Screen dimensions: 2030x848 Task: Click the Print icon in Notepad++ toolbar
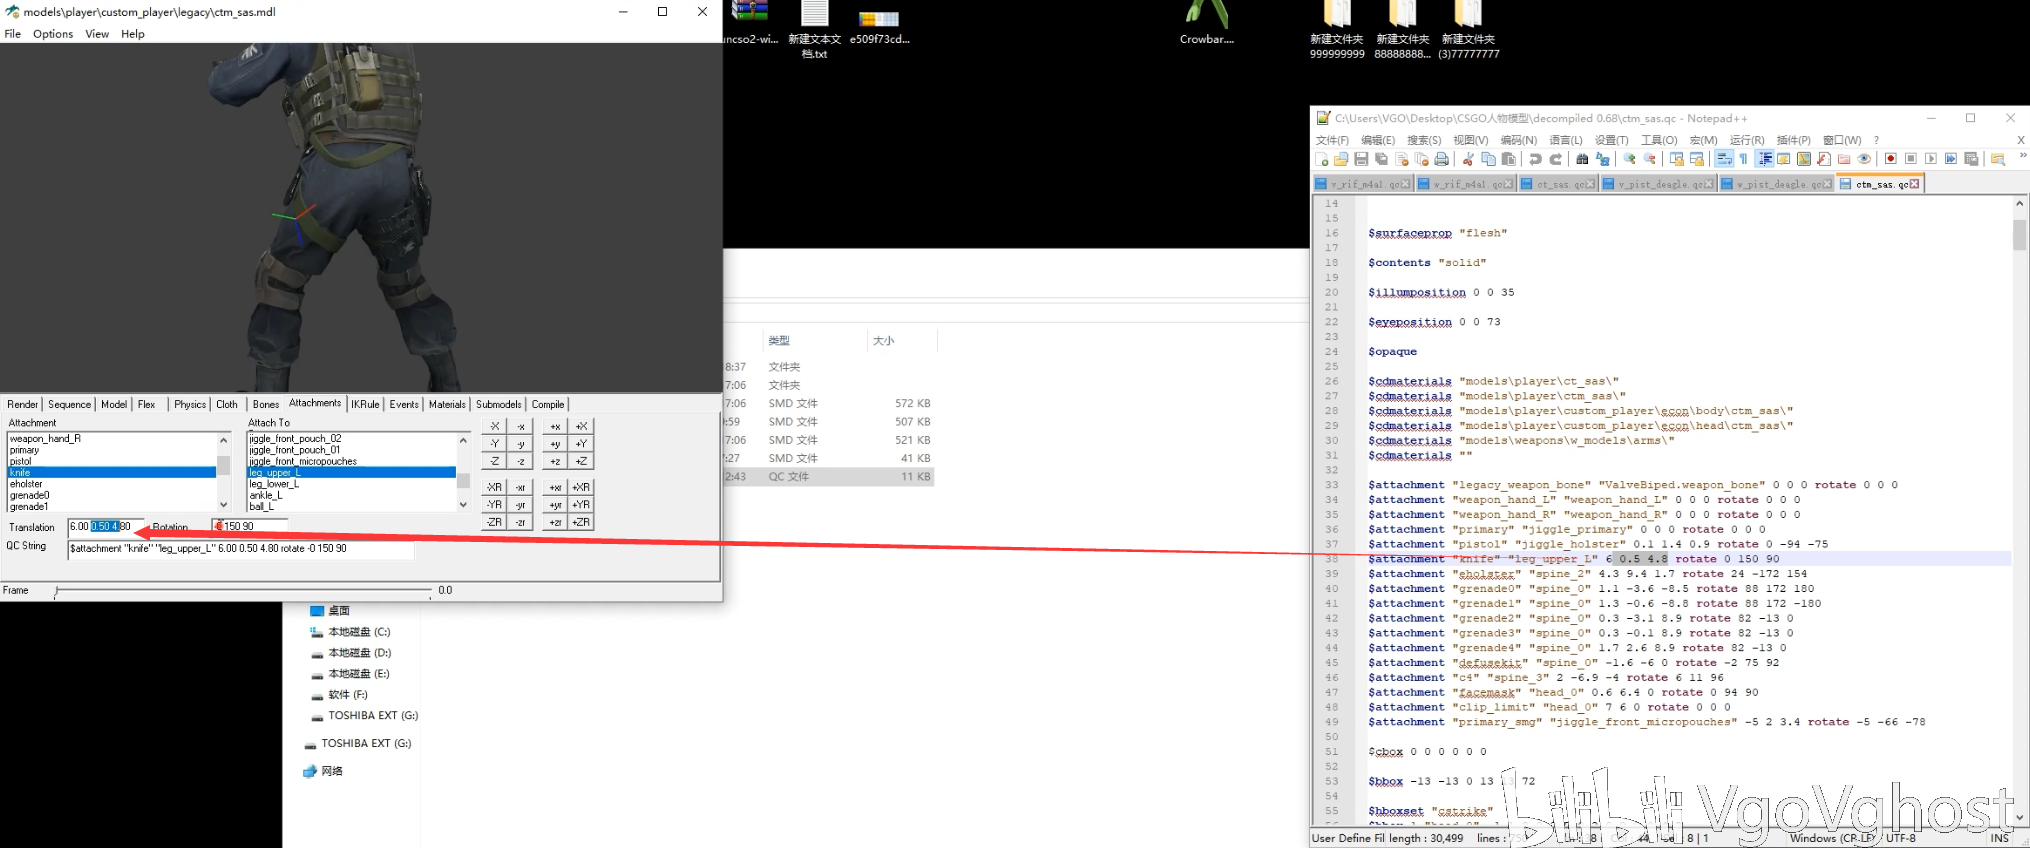pos(1441,159)
